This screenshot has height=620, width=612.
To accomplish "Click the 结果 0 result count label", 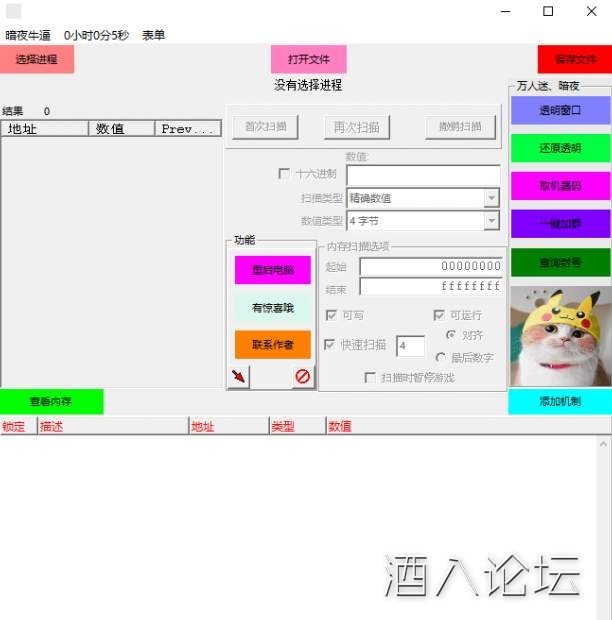I will (x=26, y=112).
